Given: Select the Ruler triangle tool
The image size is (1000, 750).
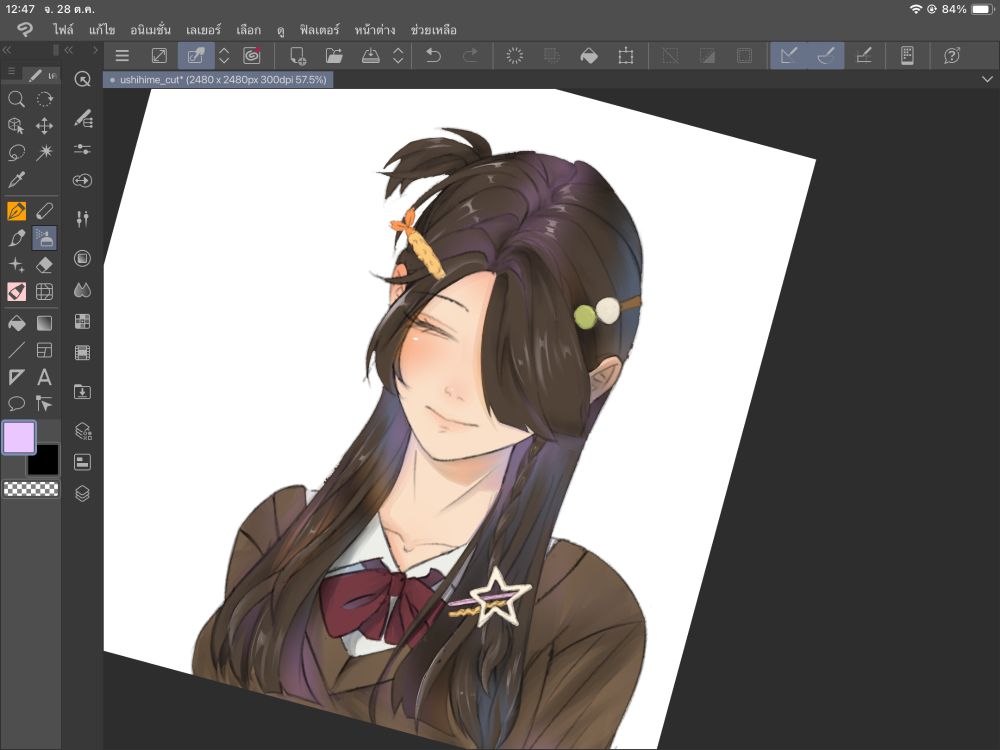Looking at the screenshot, I should 17,377.
